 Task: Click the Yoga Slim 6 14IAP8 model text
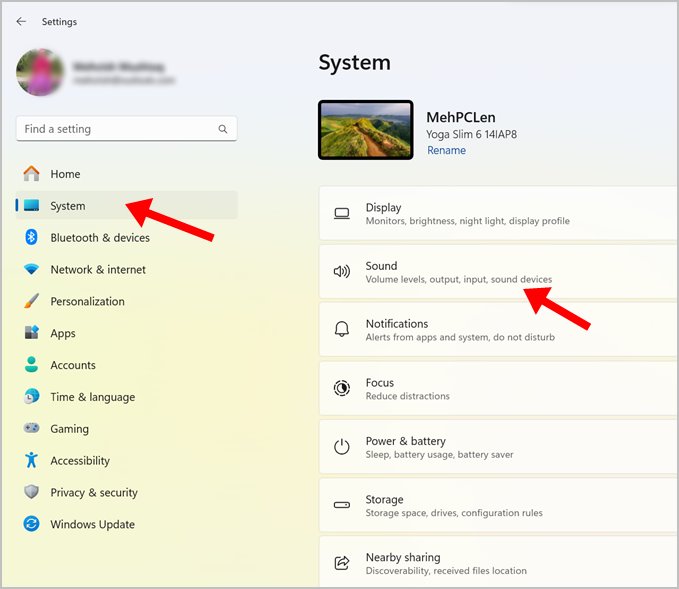pyautogui.click(x=471, y=134)
